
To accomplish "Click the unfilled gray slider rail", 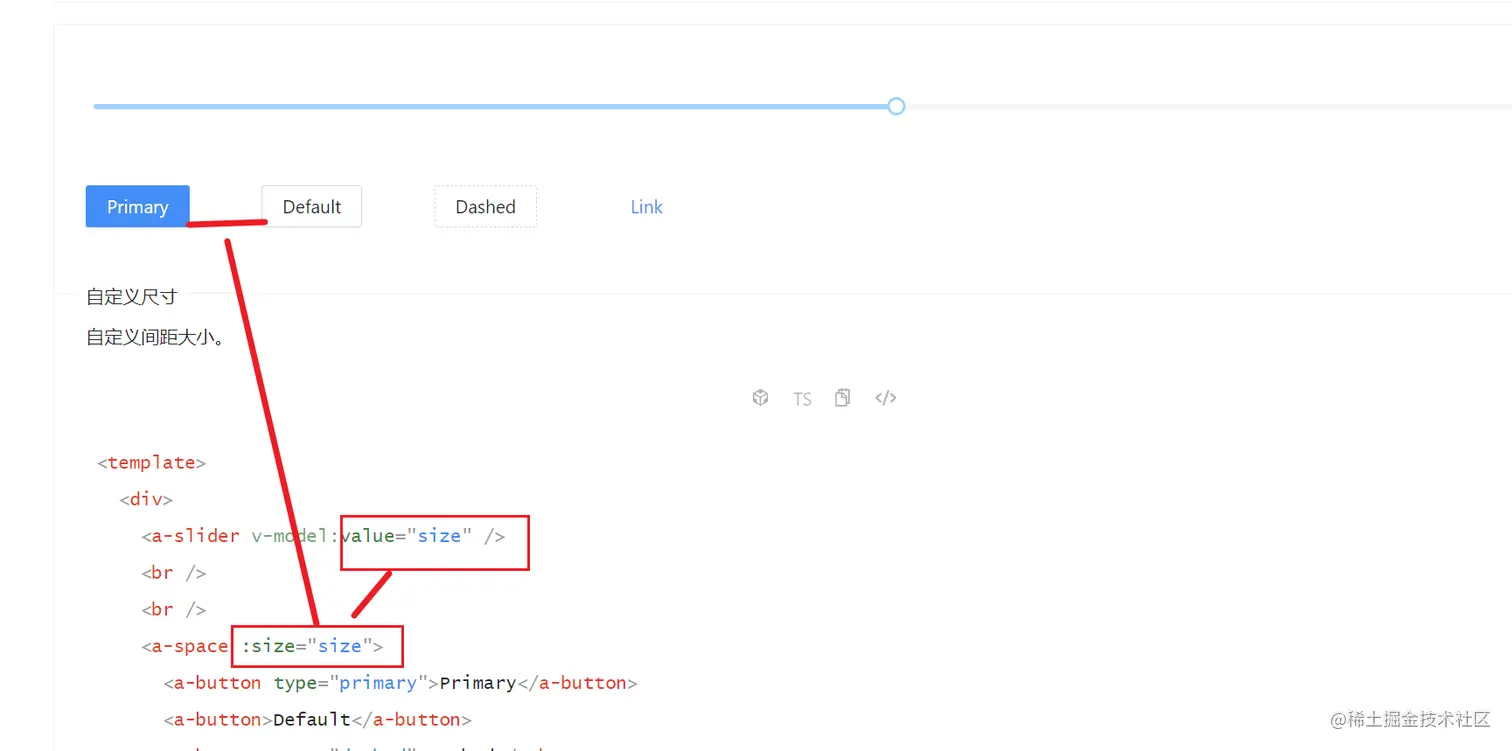I will pyautogui.click(x=1208, y=106).
